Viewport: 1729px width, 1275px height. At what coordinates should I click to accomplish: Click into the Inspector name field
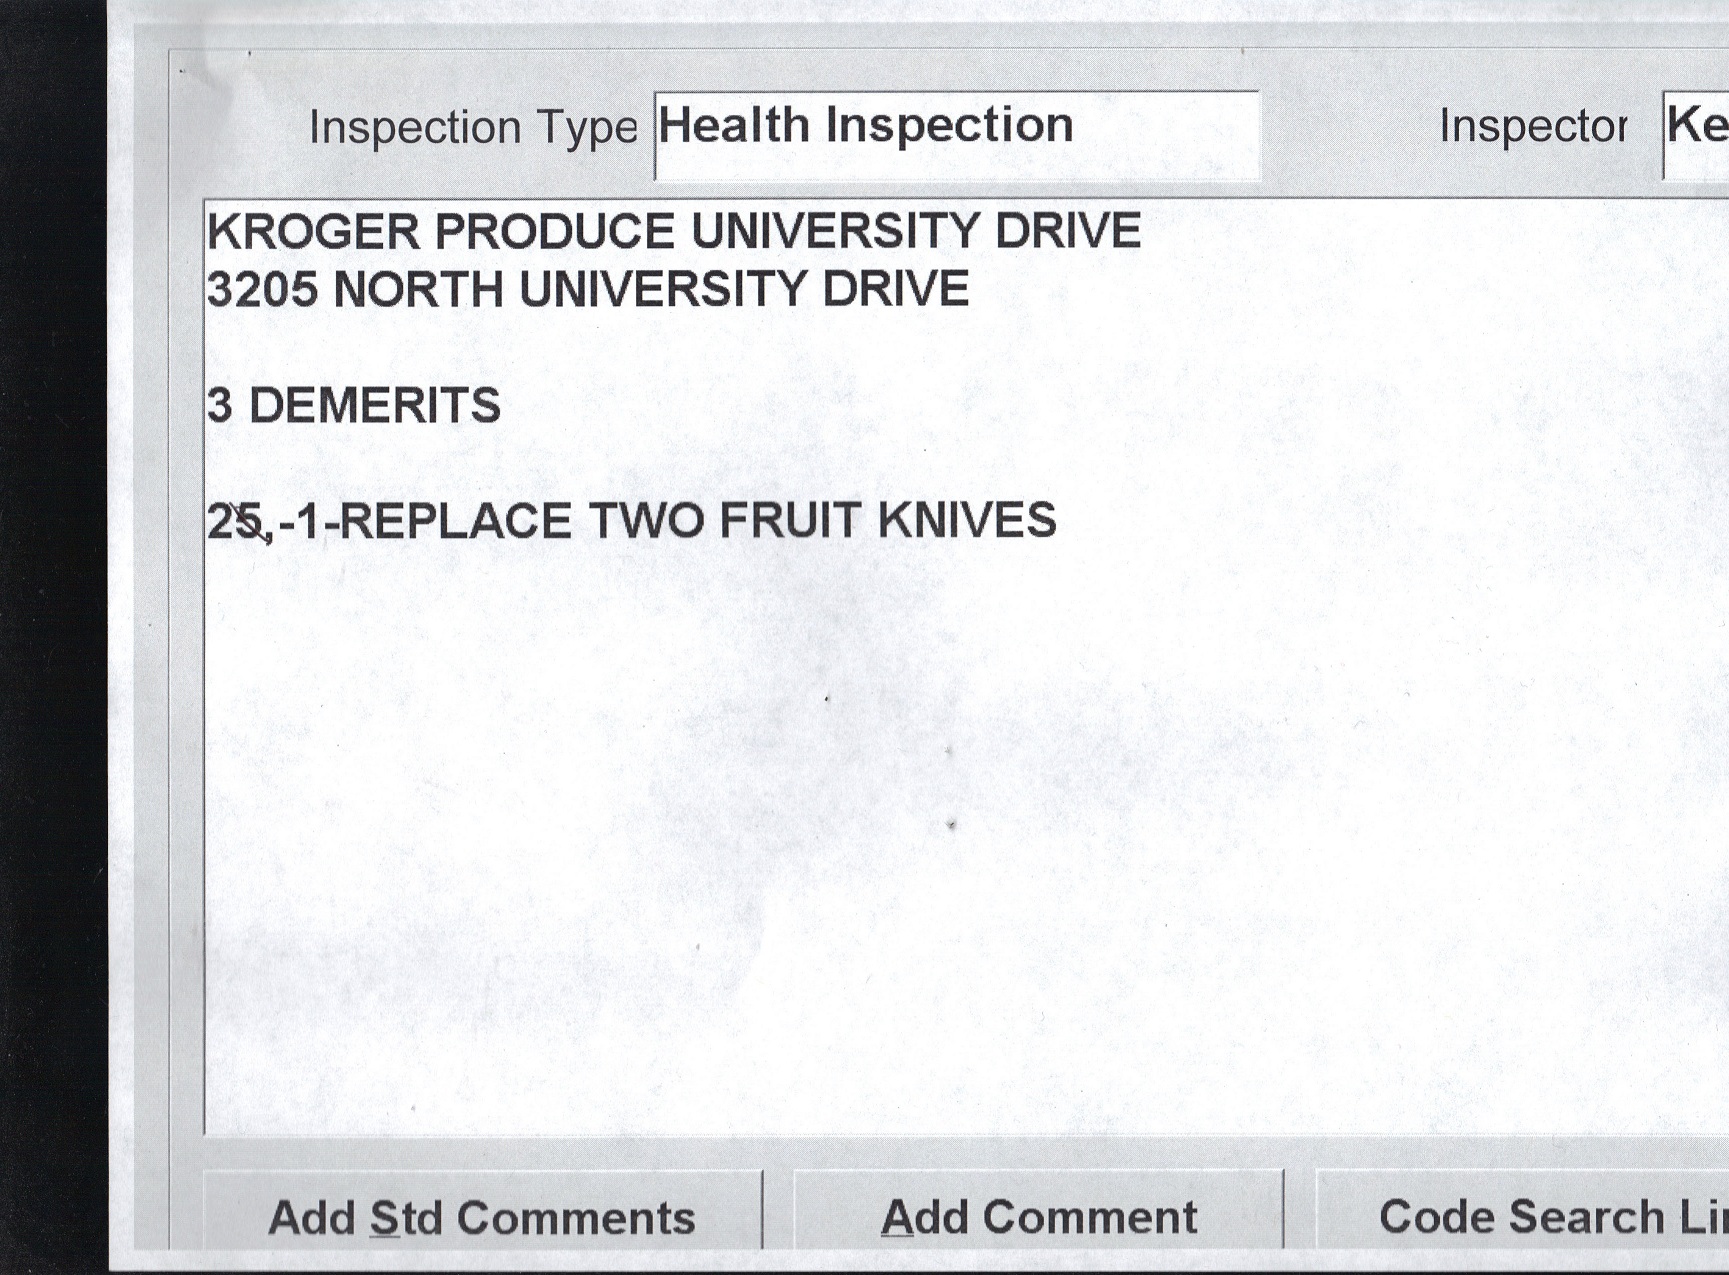pyautogui.click(x=1697, y=135)
